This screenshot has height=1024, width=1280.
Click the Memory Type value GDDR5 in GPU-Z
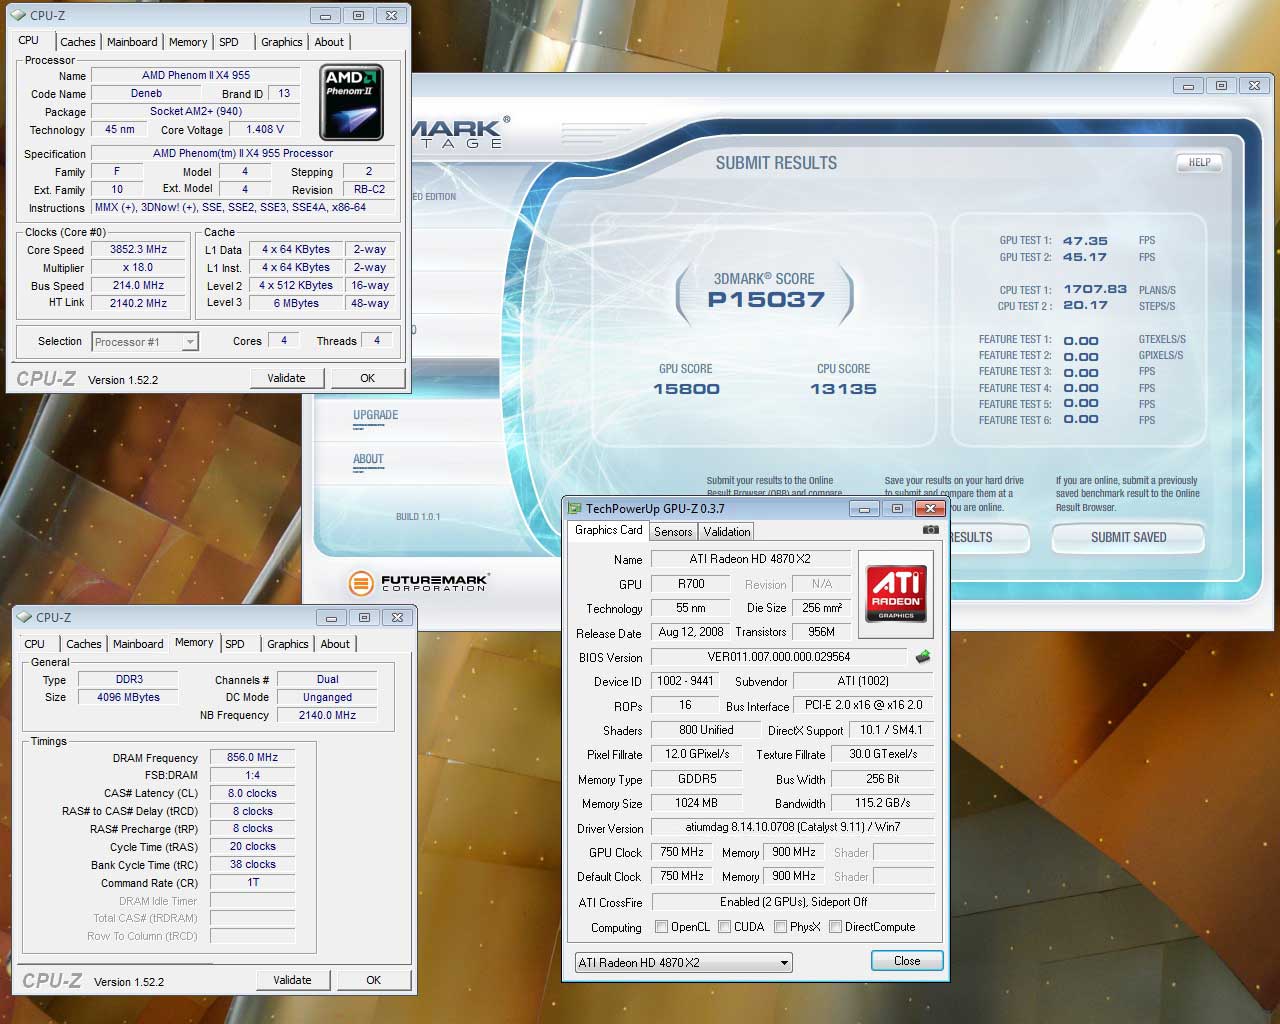697,778
